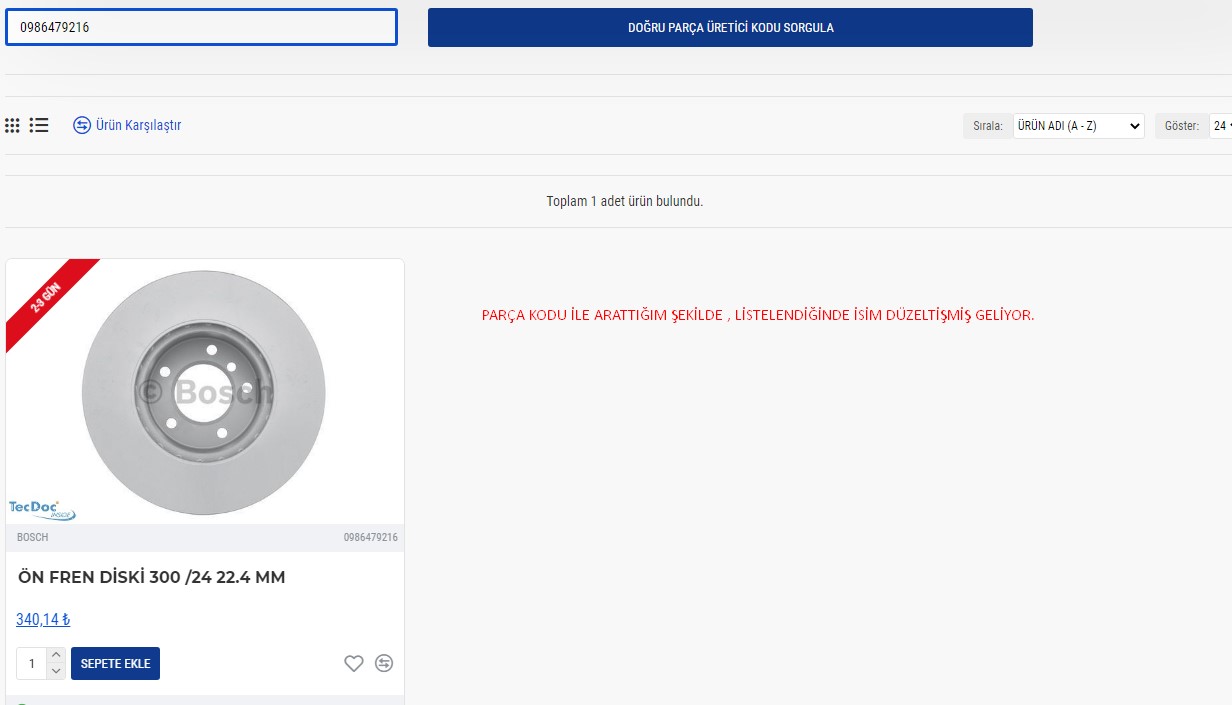Increase quantity with the up arrow
Viewport: 1232px width, 705px height.
(x=56, y=655)
